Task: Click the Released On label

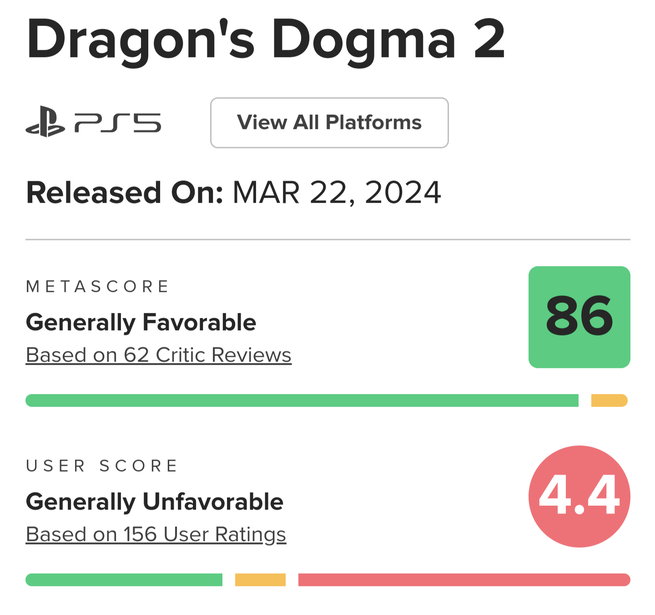Action: 124,192
